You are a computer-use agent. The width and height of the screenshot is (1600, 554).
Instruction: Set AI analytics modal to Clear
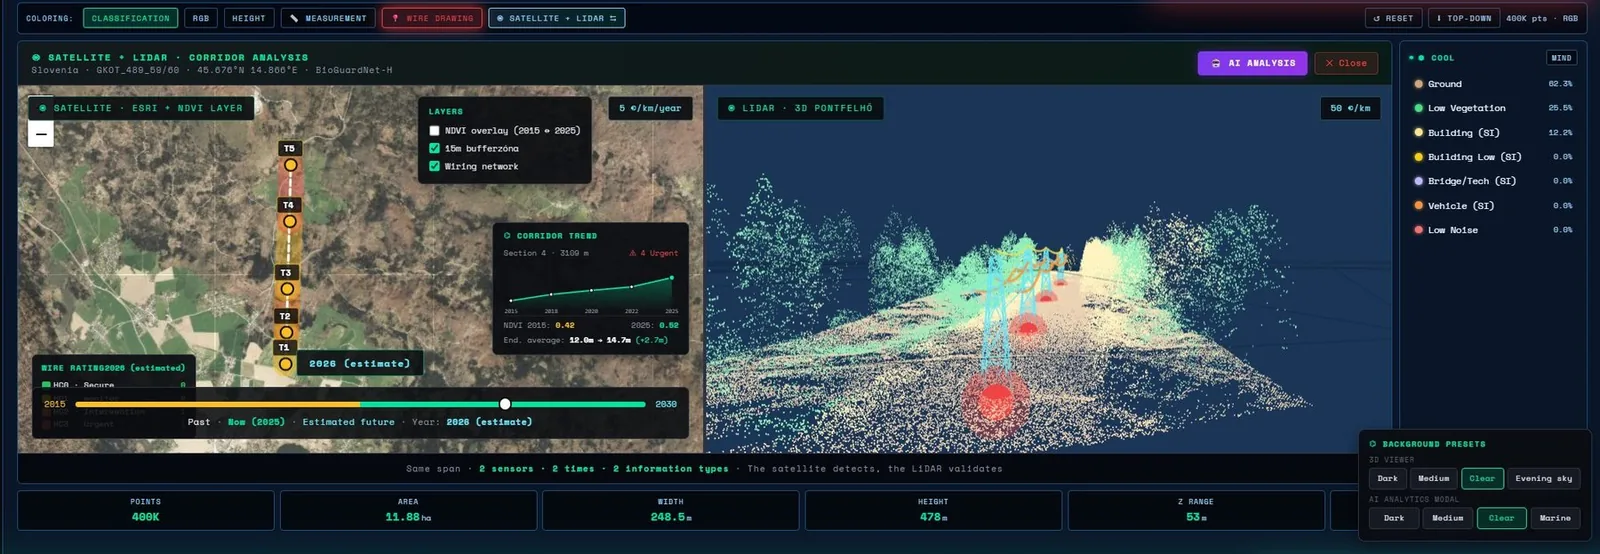(x=1502, y=518)
